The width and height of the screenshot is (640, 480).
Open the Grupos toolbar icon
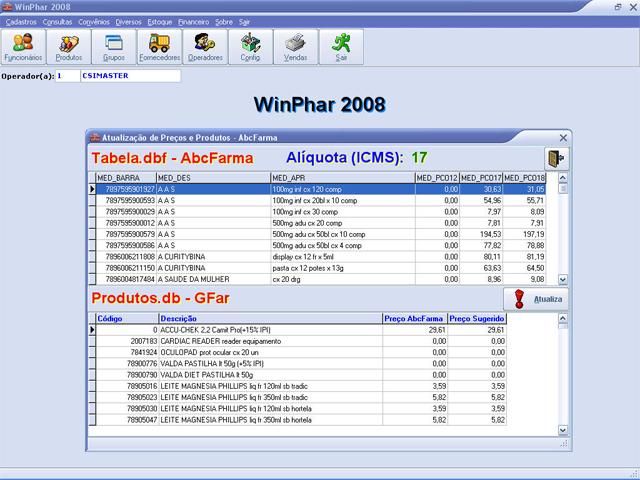click(x=114, y=47)
